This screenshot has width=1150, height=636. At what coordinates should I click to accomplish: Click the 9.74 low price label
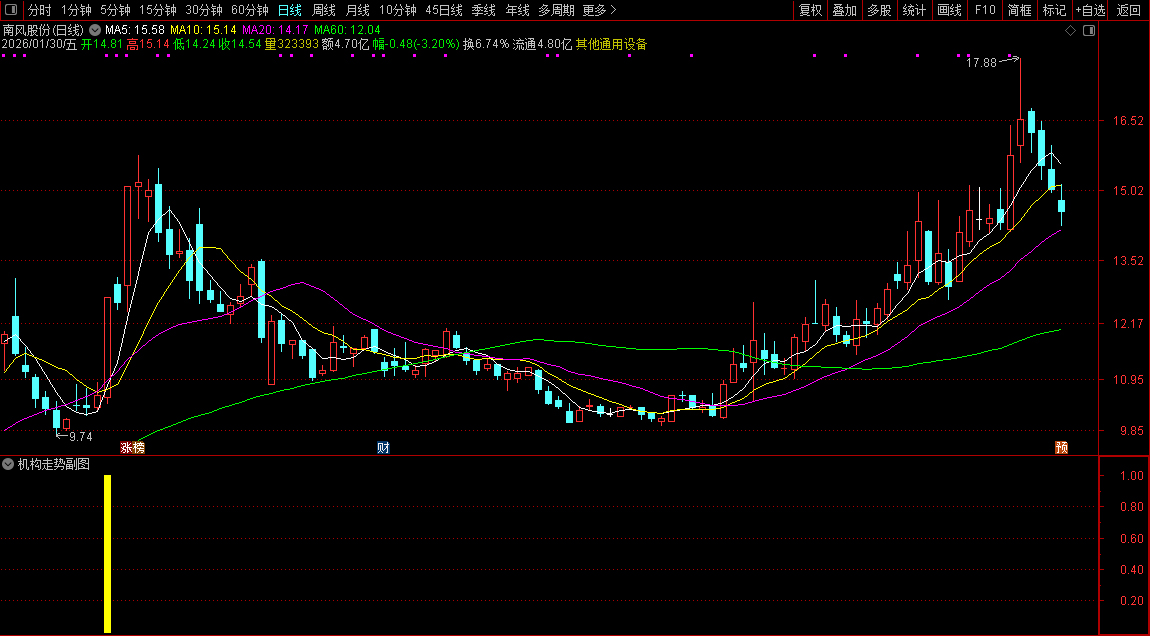81,436
